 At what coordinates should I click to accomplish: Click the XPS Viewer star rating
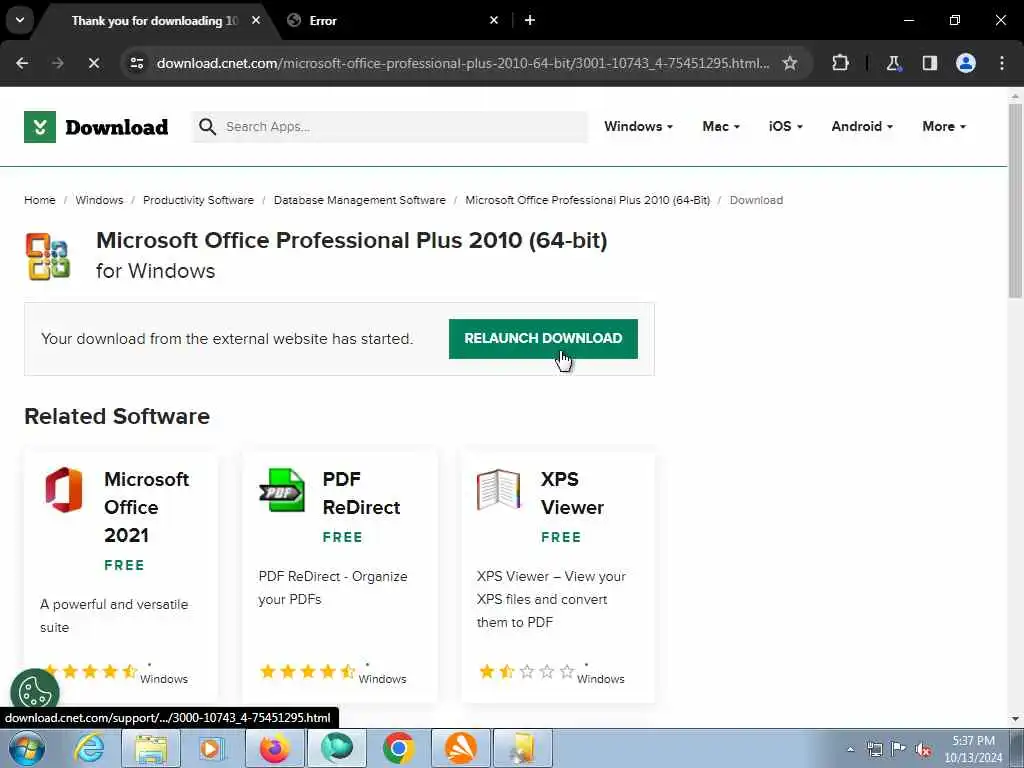[527, 671]
